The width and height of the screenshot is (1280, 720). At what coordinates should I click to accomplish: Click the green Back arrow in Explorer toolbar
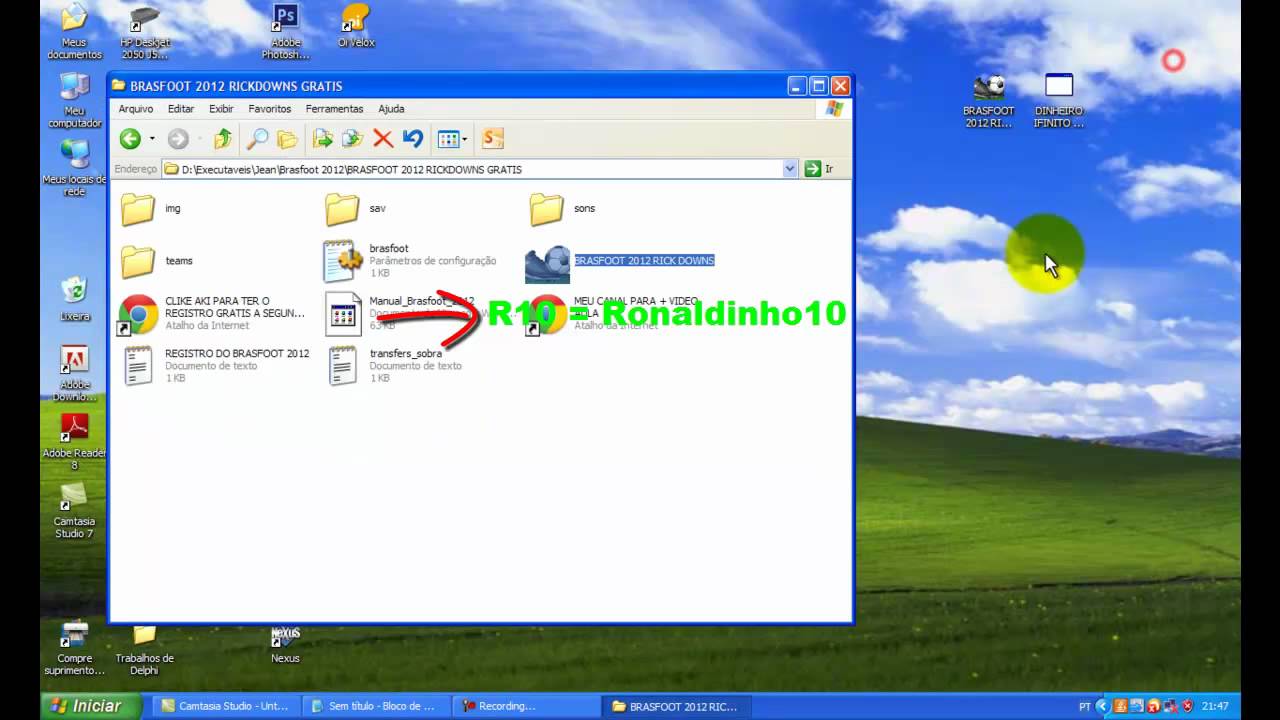tap(130, 139)
